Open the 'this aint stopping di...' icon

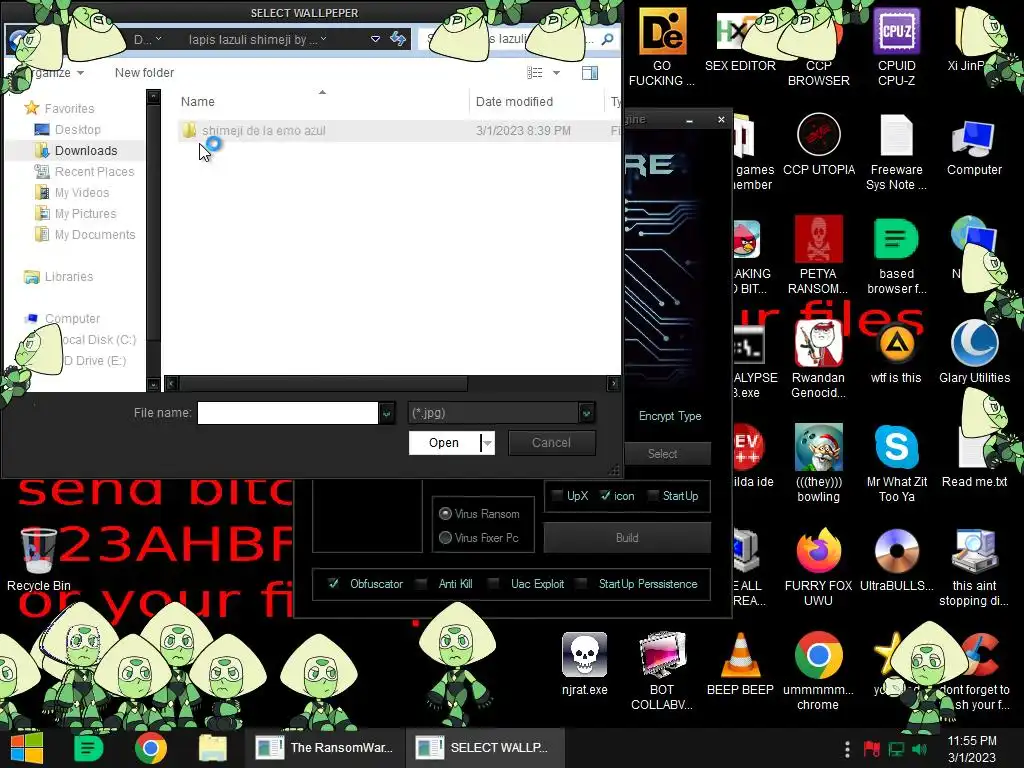pyautogui.click(x=974, y=551)
